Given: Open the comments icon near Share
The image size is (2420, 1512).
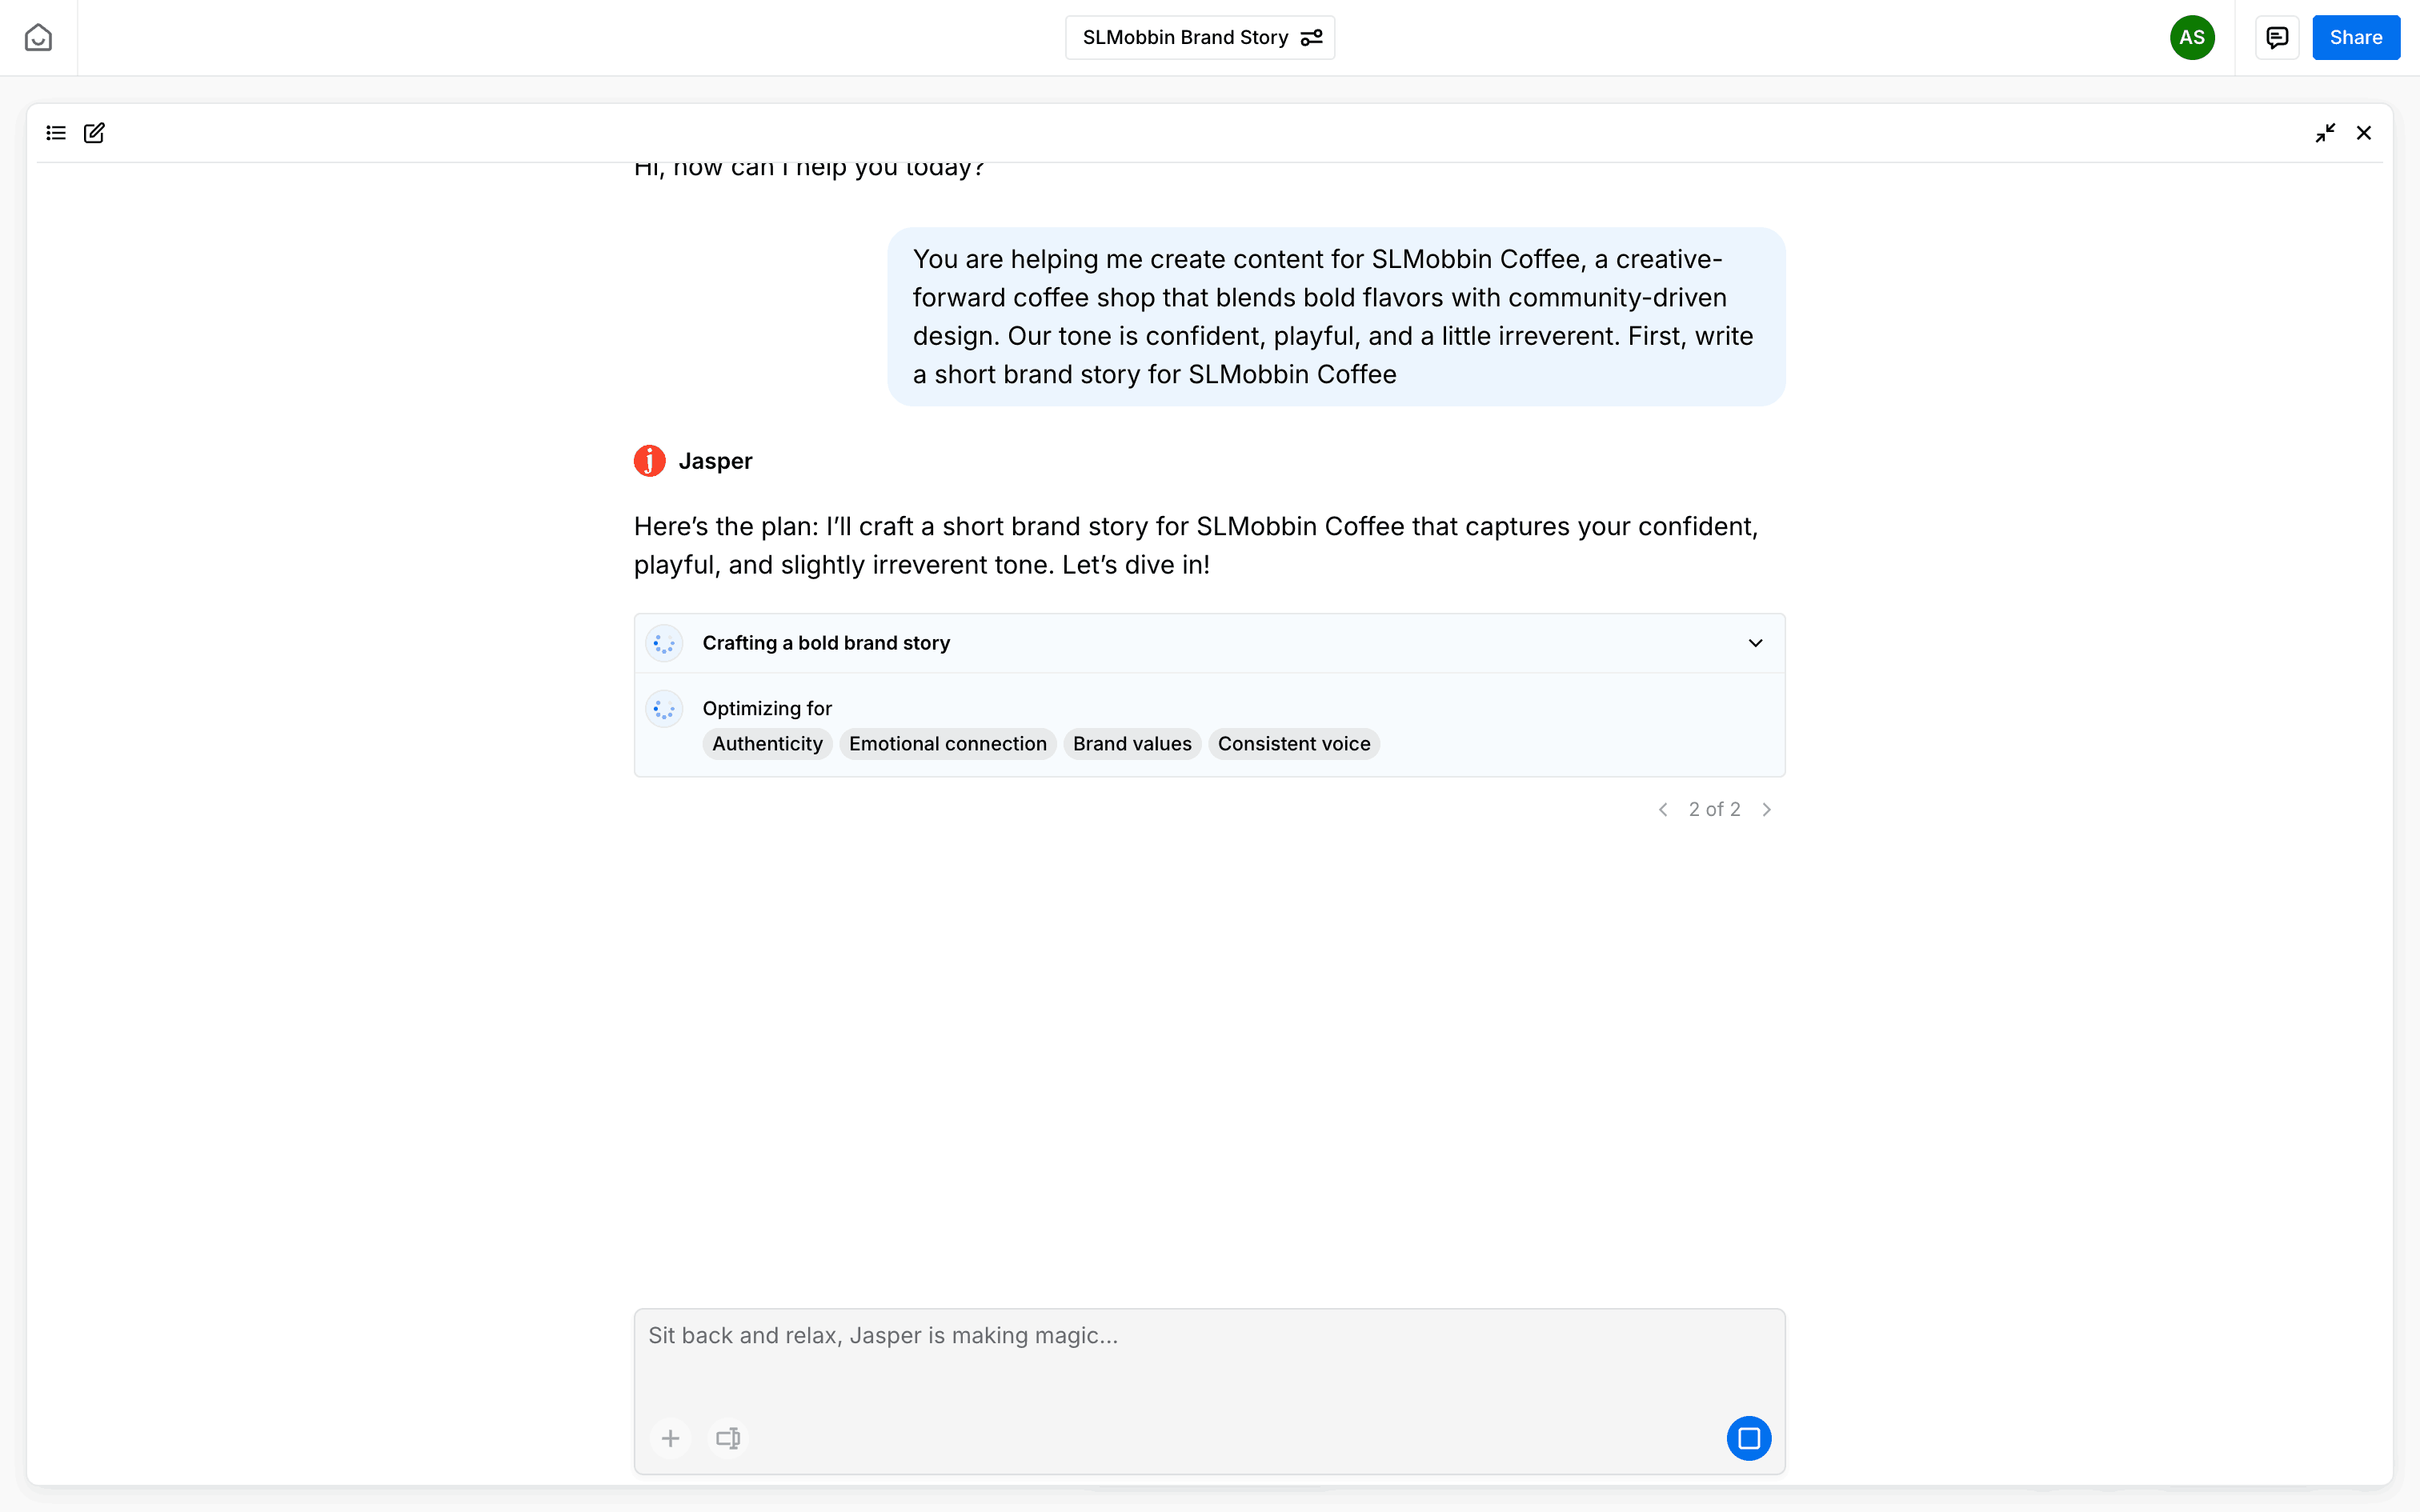Looking at the screenshot, I should click(2277, 38).
